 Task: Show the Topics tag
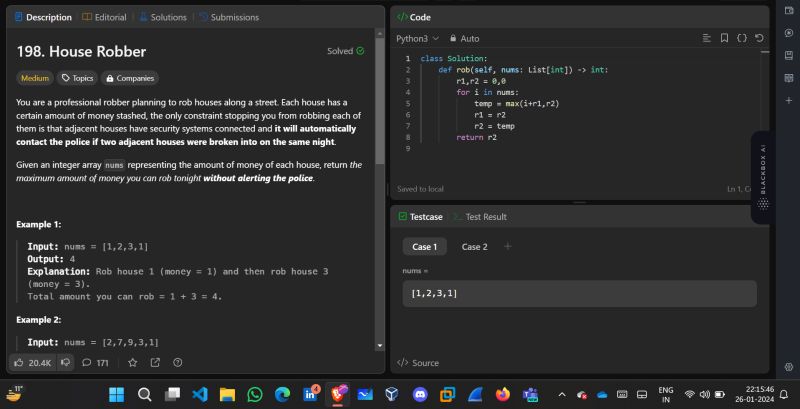pos(77,78)
